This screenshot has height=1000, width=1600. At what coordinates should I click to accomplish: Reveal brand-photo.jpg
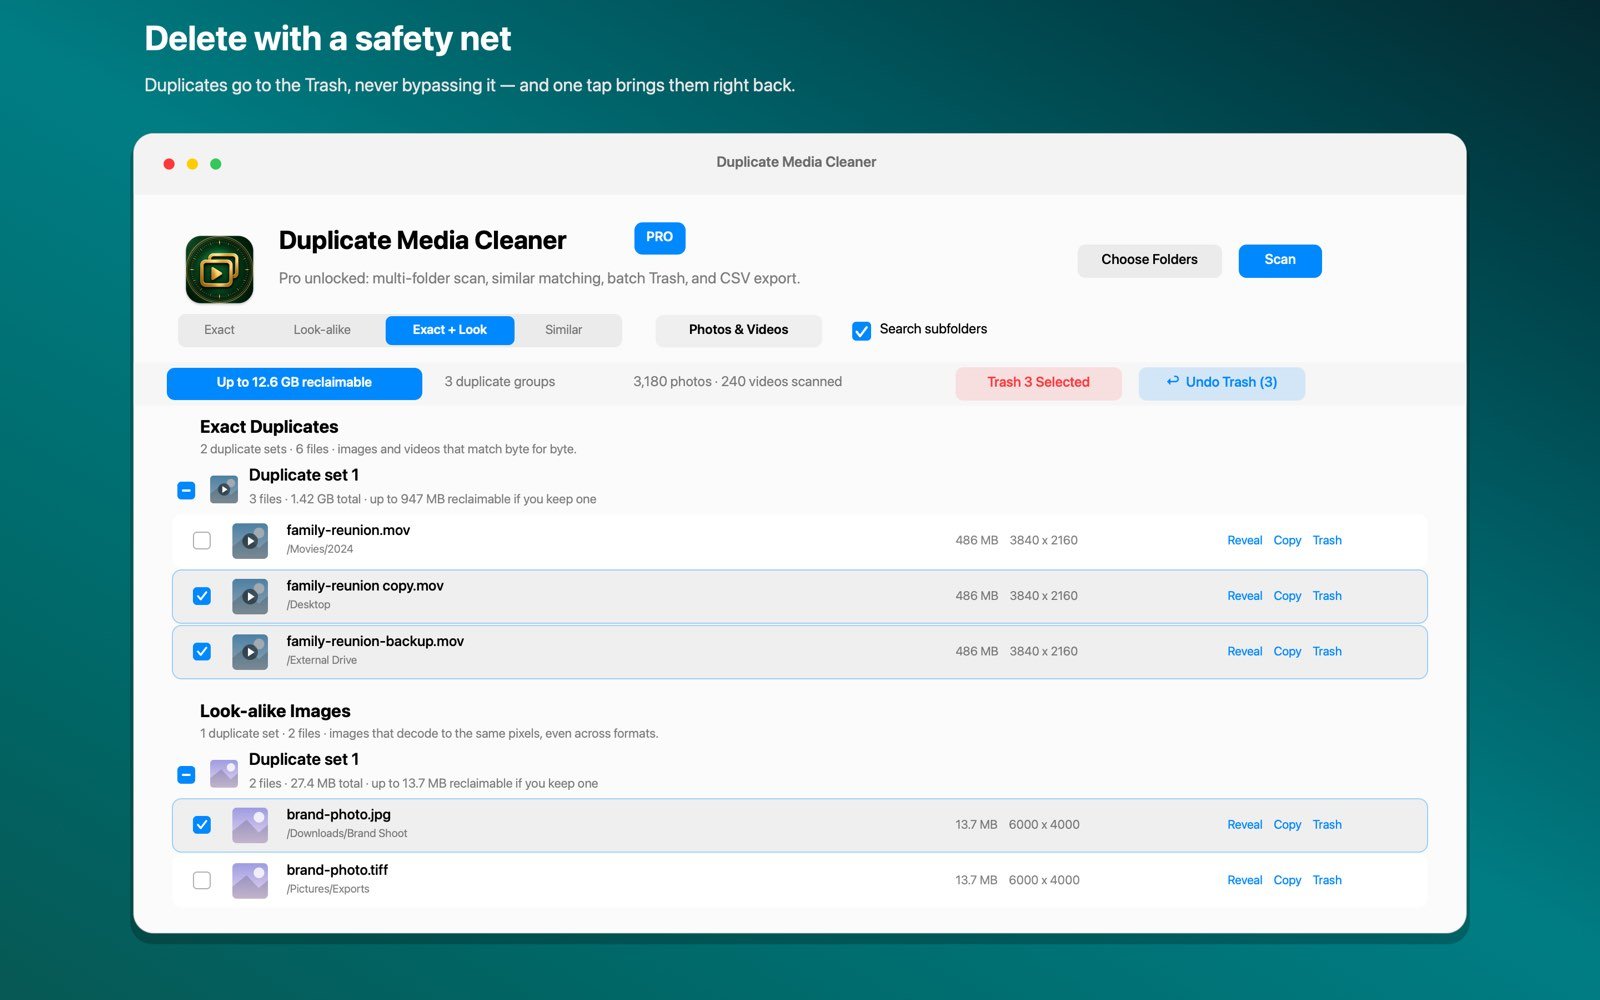[x=1244, y=825]
